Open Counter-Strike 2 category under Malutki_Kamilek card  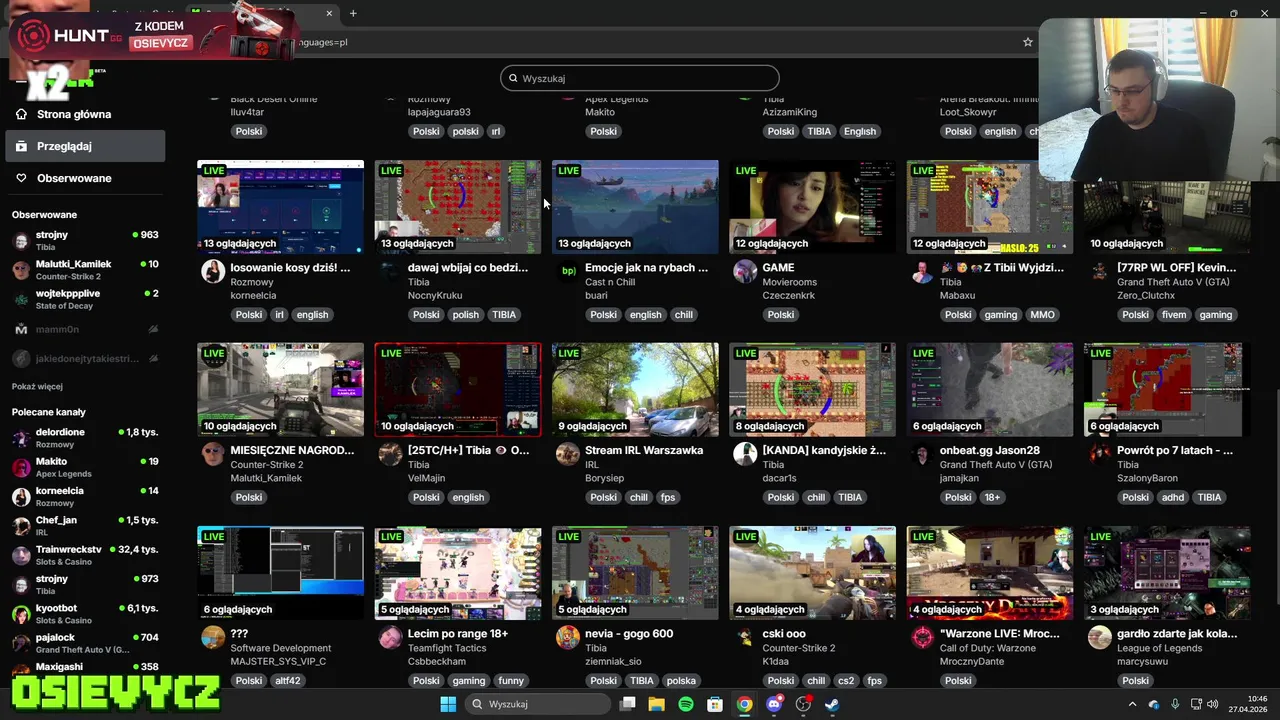click(x=266, y=465)
